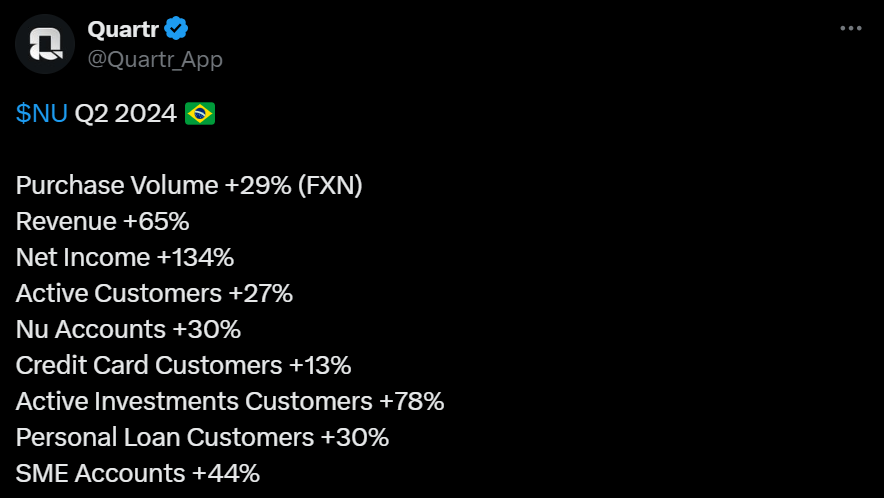Click the SME Accounts +44% line
The height and width of the screenshot is (498, 884).
click(x=138, y=473)
